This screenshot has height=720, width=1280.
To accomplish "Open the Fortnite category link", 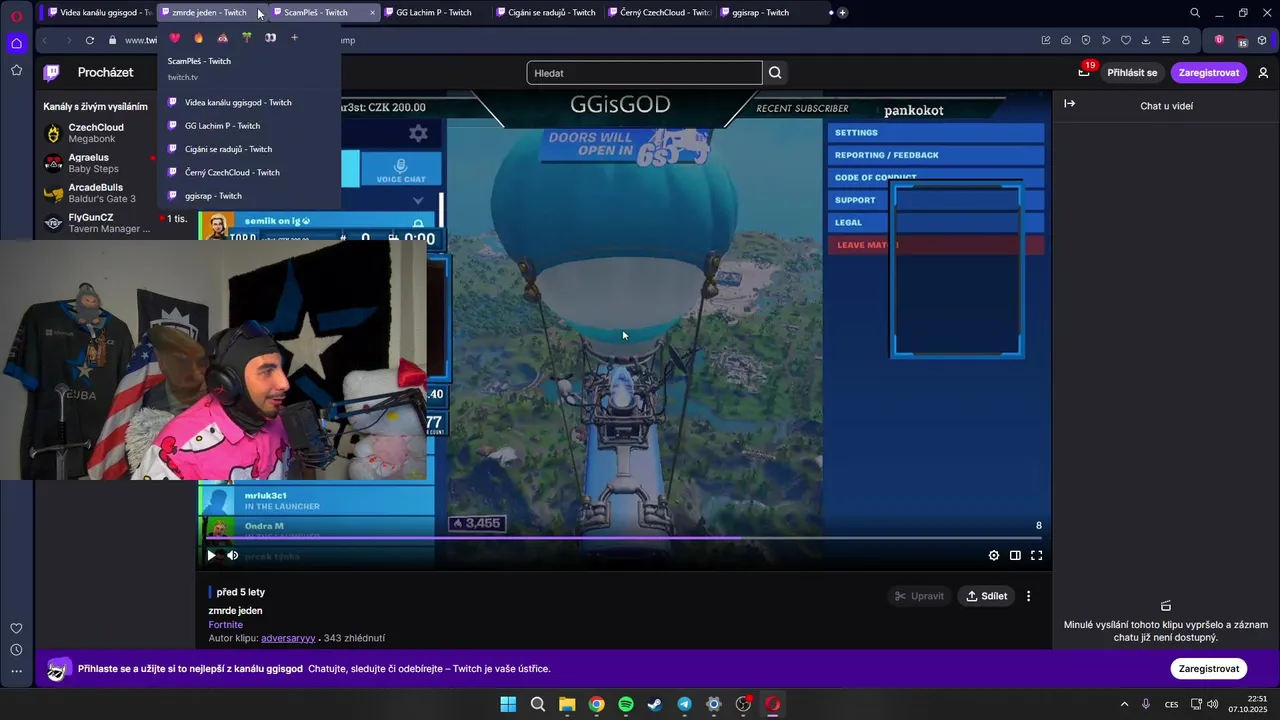I will 226,625.
